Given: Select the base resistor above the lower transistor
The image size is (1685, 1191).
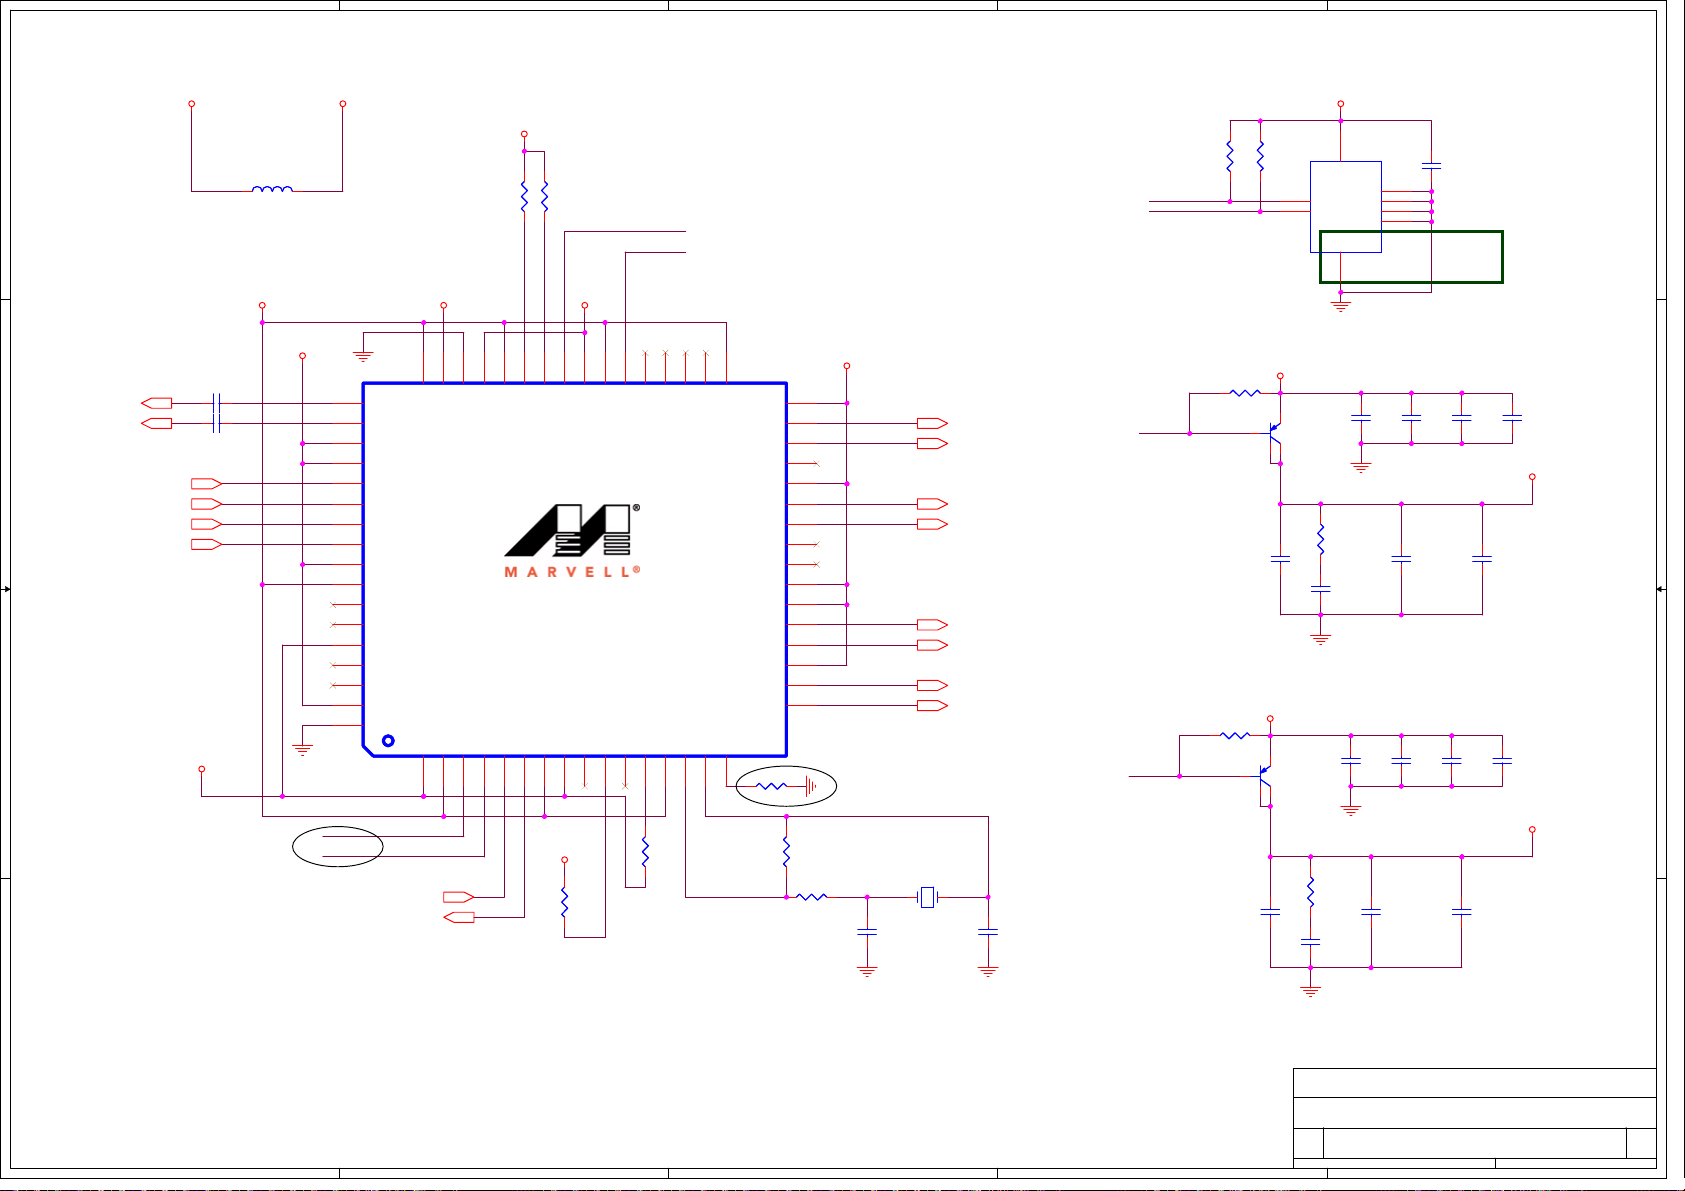Looking at the screenshot, I should (1235, 735).
